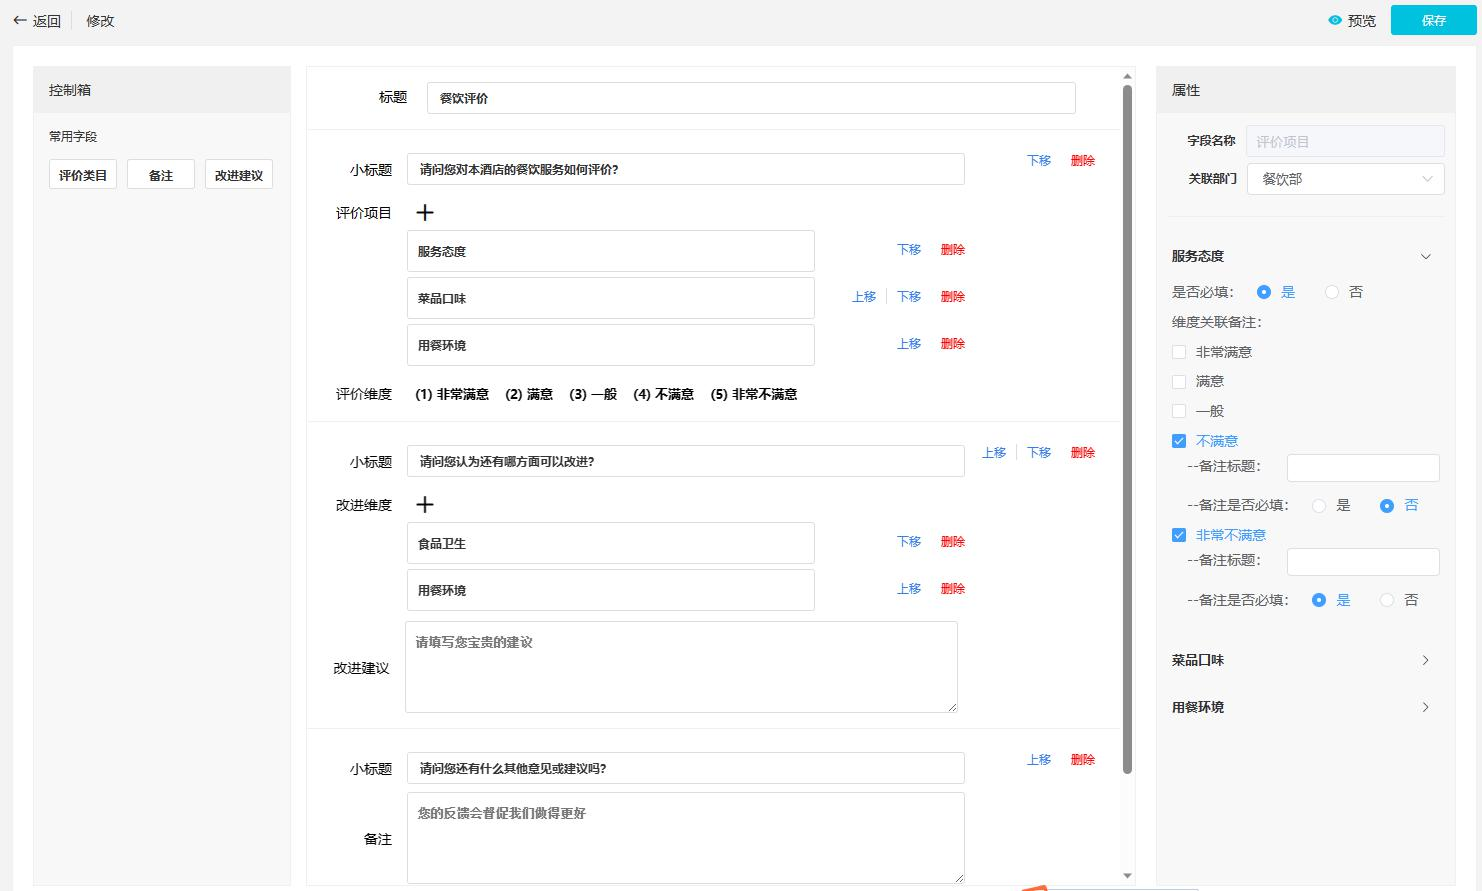Select 否 for 是否必填
Image resolution: width=1482 pixels, height=891 pixels.
coord(1332,292)
